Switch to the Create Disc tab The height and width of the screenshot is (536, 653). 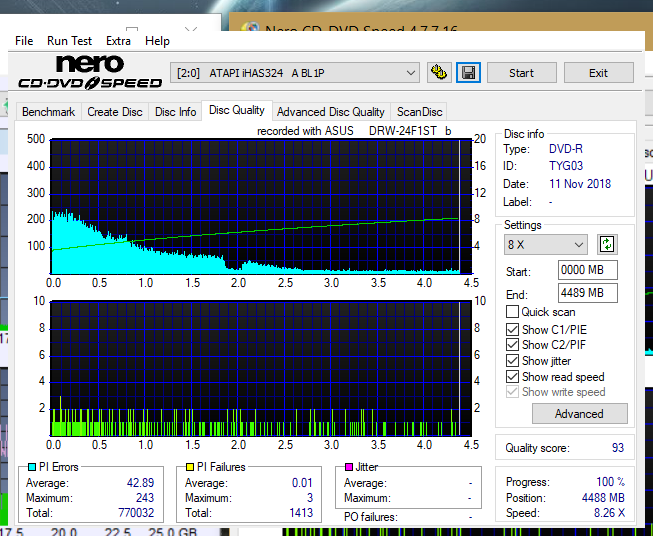[x=115, y=112]
